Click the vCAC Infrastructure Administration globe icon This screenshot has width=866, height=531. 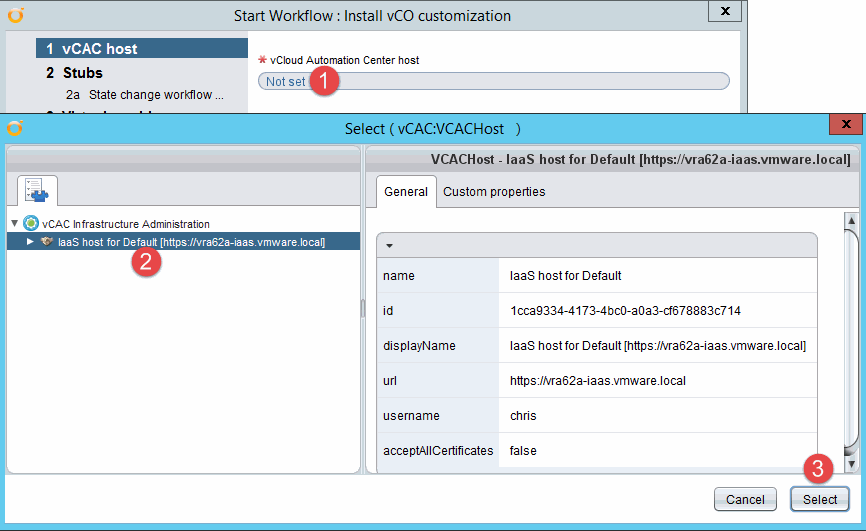[31, 224]
